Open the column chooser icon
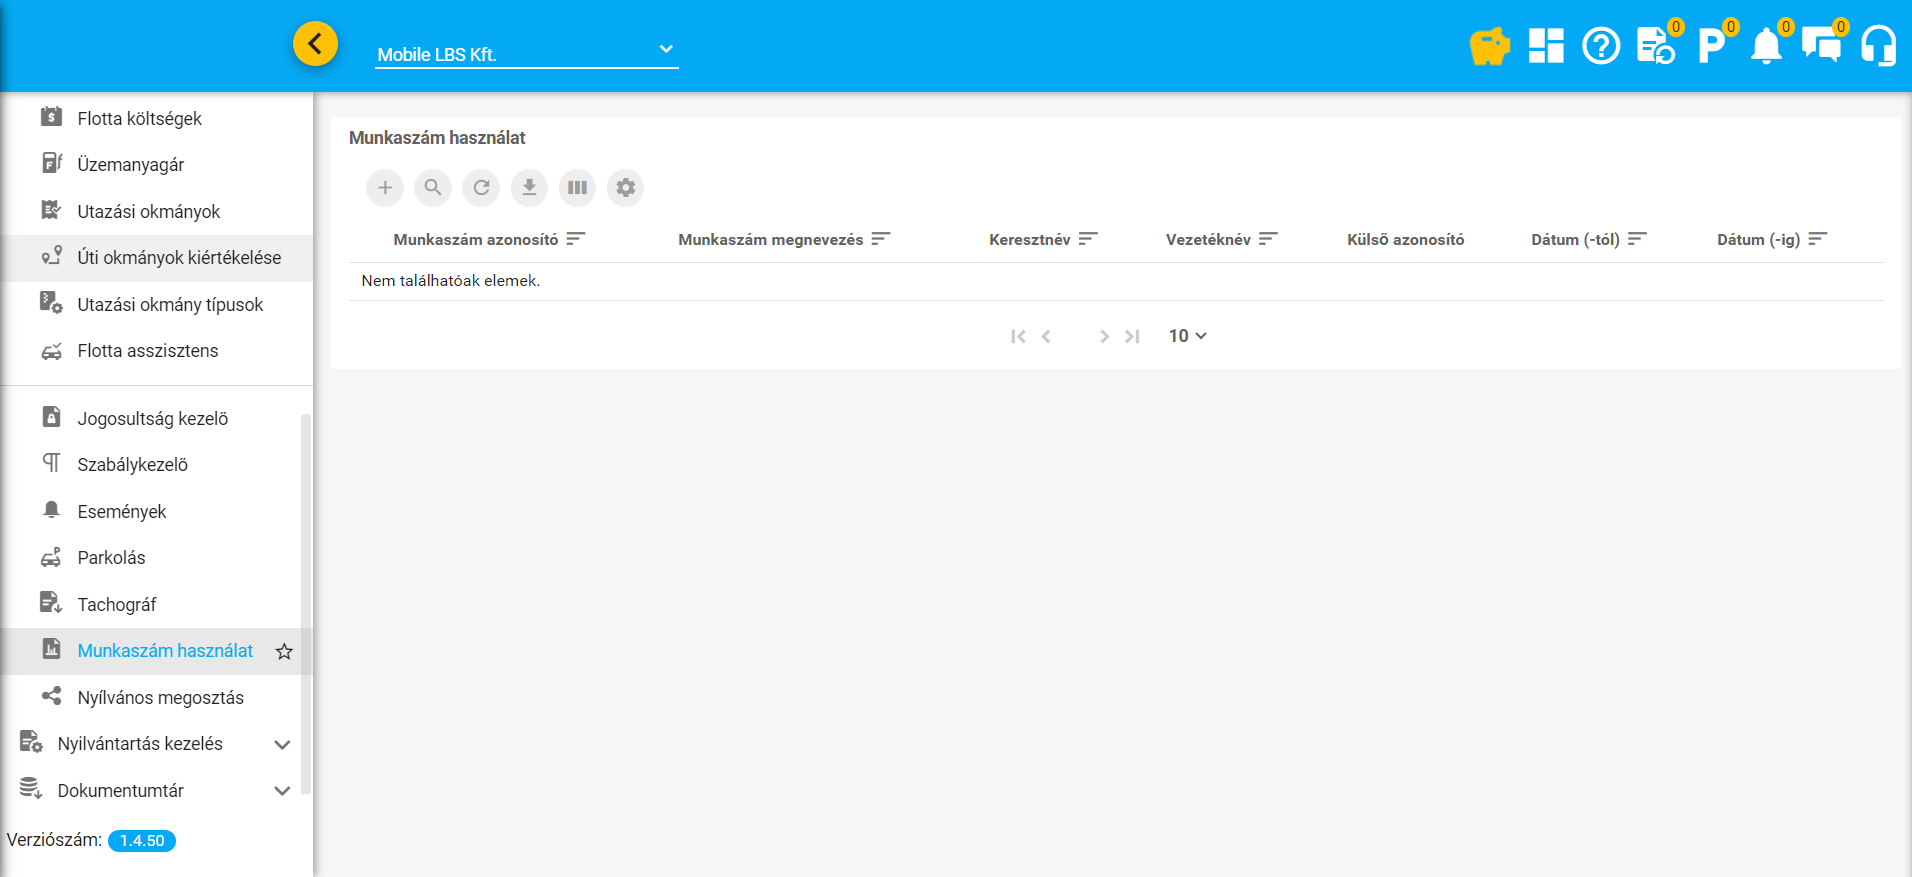This screenshot has height=877, width=1912. [577, 188]
